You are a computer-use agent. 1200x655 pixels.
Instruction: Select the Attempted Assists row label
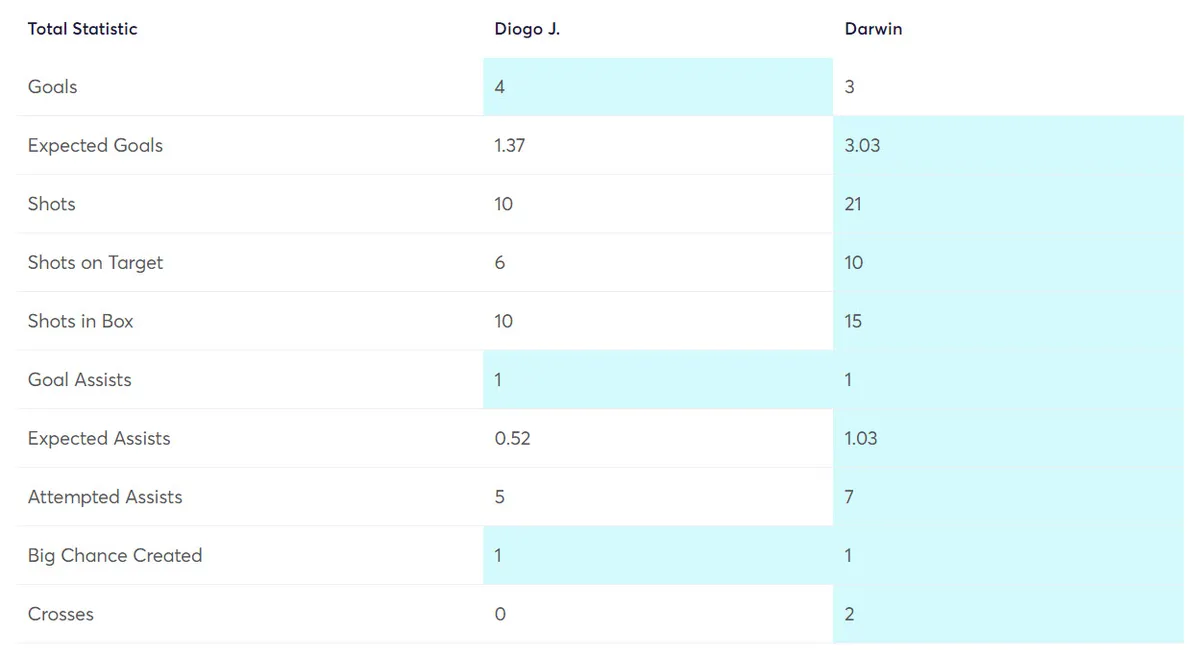105,497
